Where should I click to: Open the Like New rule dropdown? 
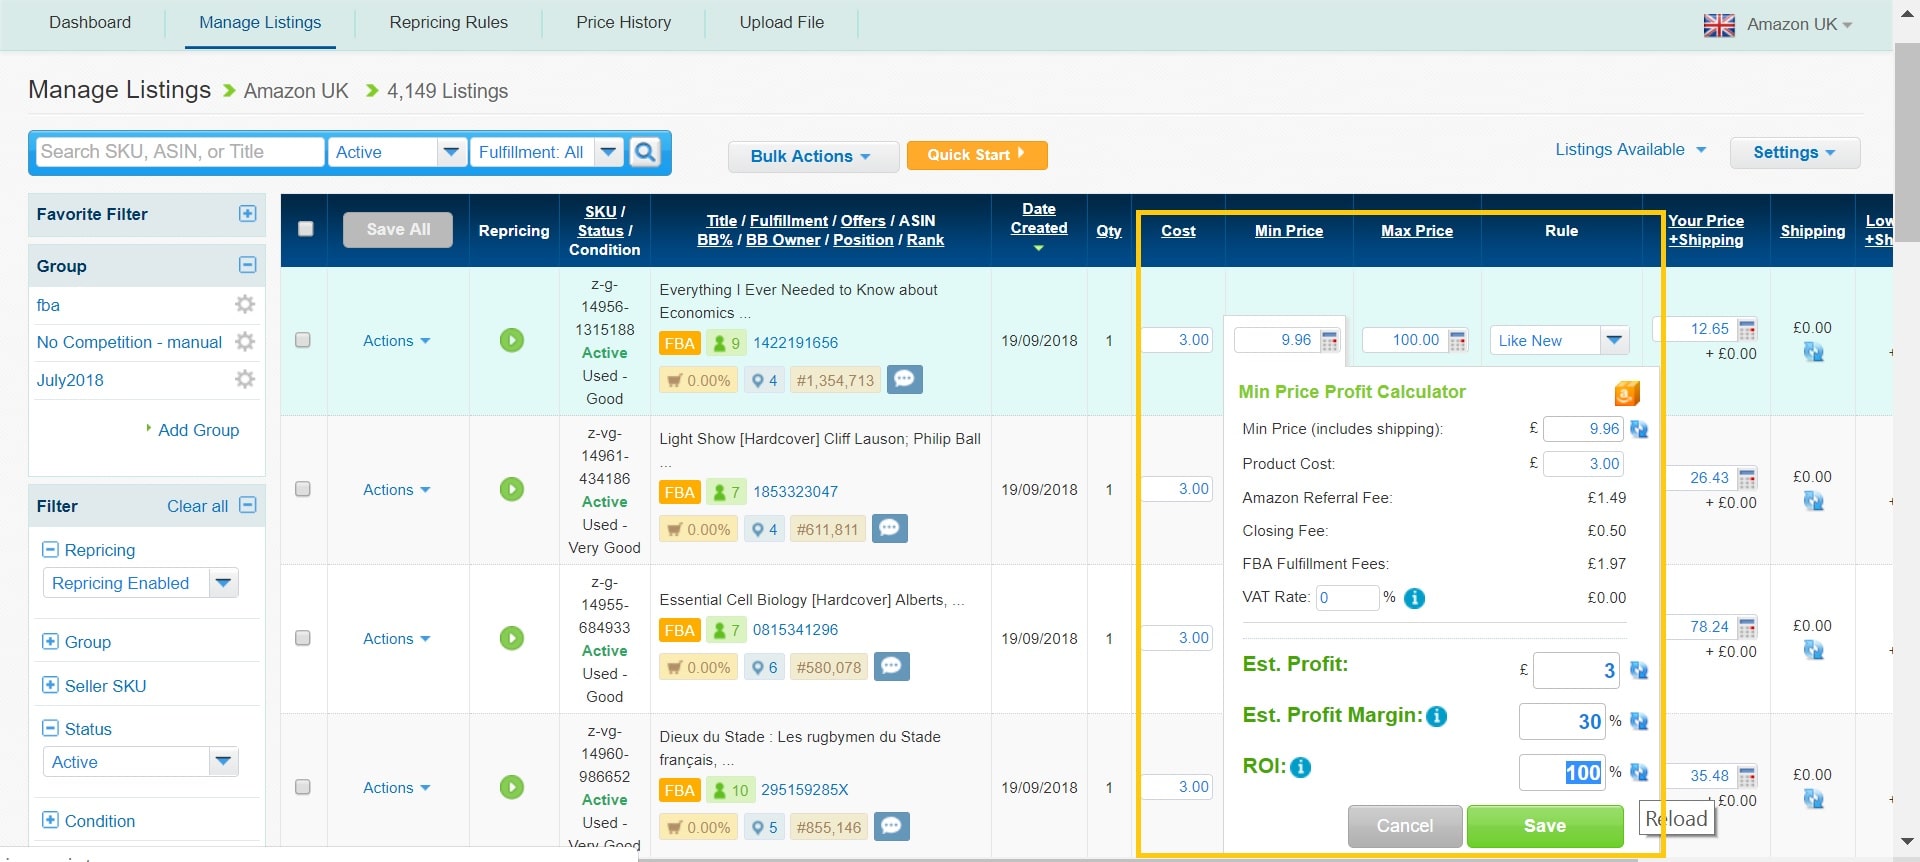click(1560, 340)
